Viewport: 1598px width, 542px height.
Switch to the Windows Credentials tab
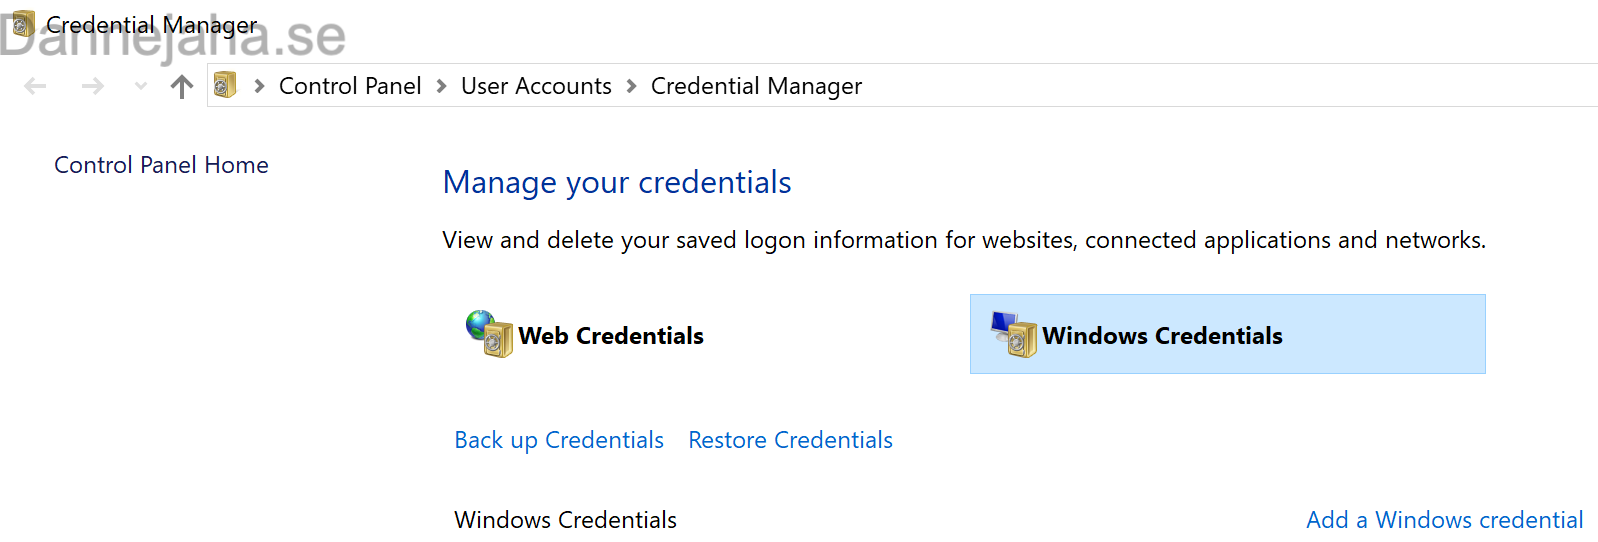tap(1227, 334)
